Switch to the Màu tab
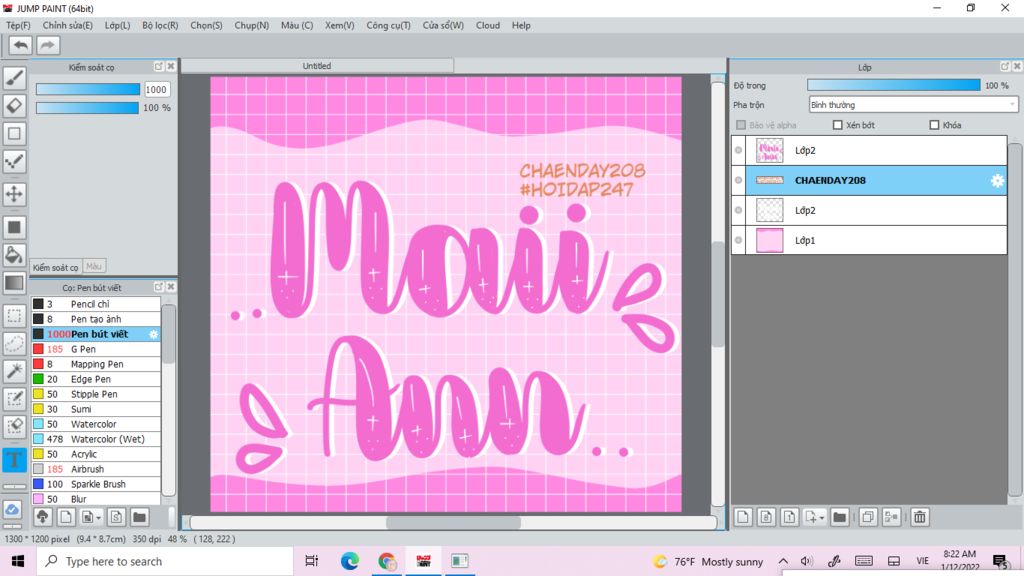Screen dimensions: 1024x576 pos(94,266)
